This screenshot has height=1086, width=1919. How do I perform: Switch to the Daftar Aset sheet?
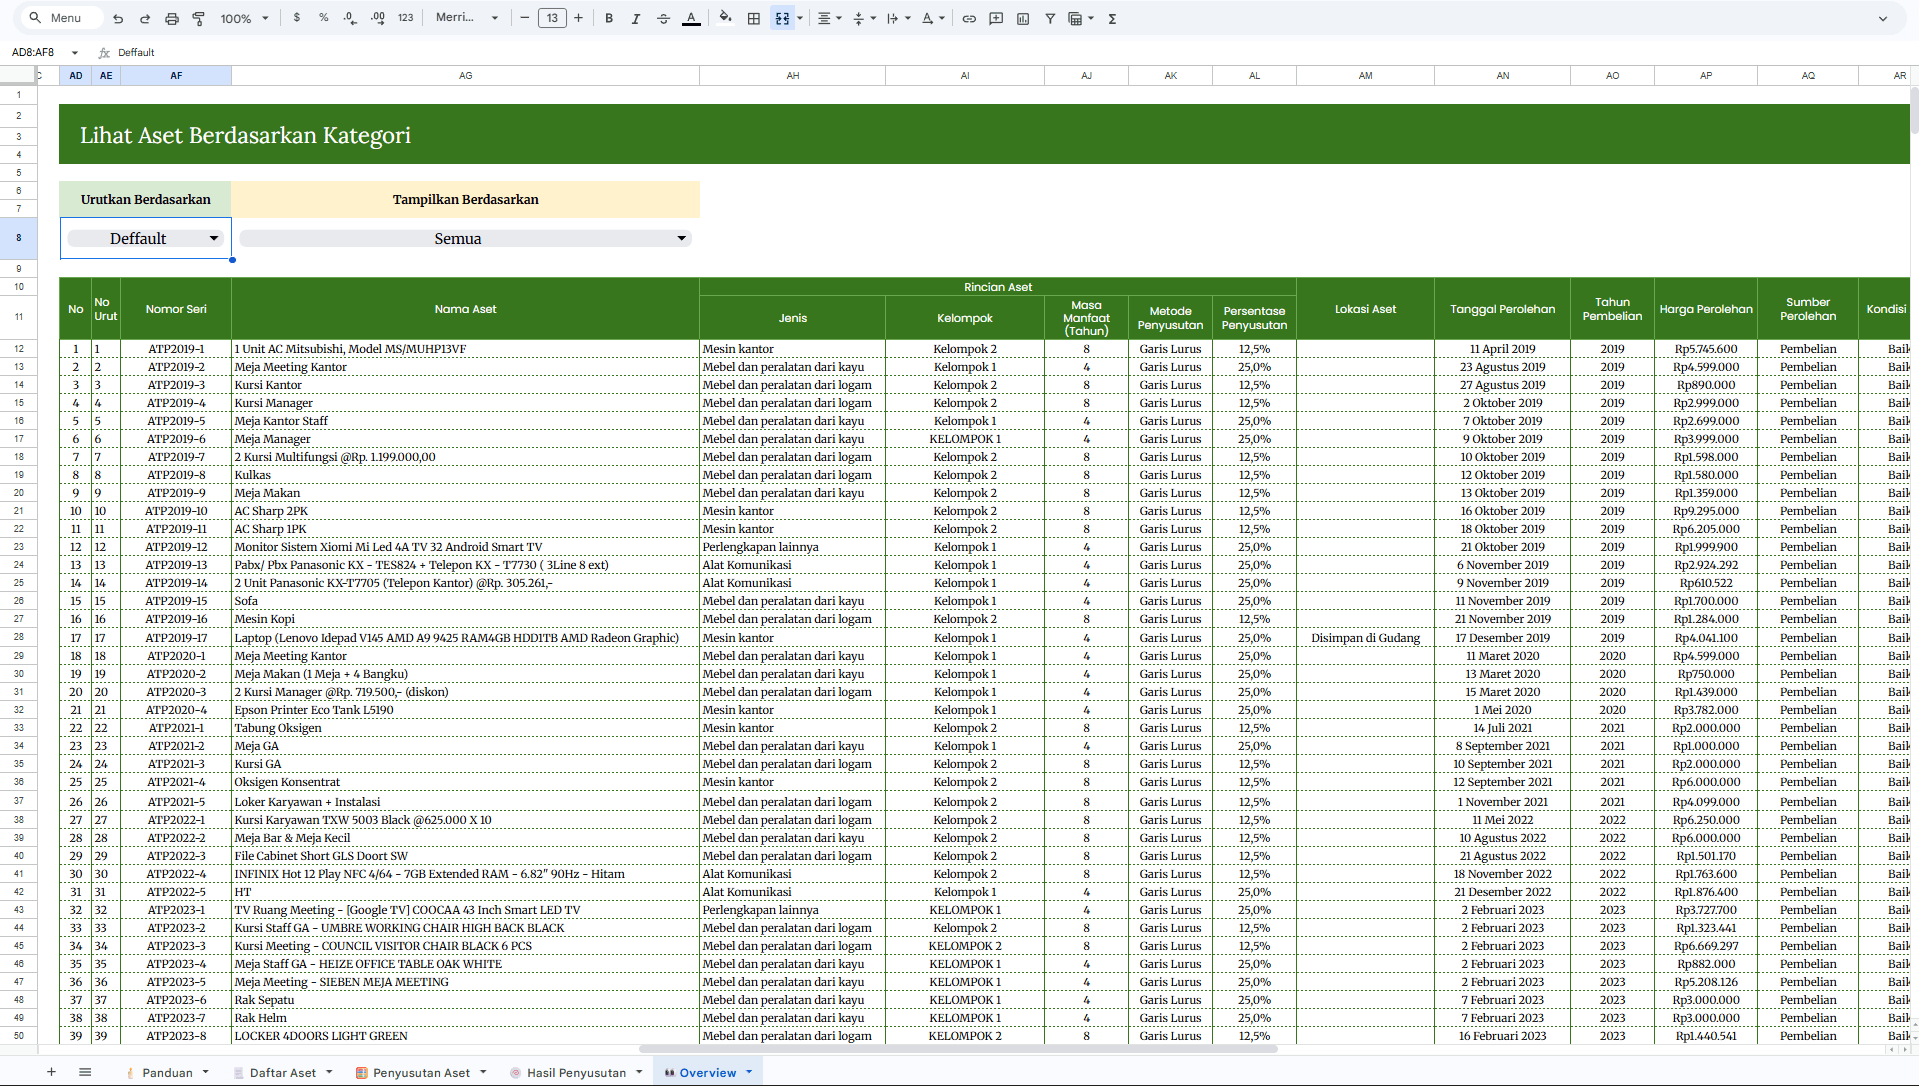click(x=283, y=1072)
